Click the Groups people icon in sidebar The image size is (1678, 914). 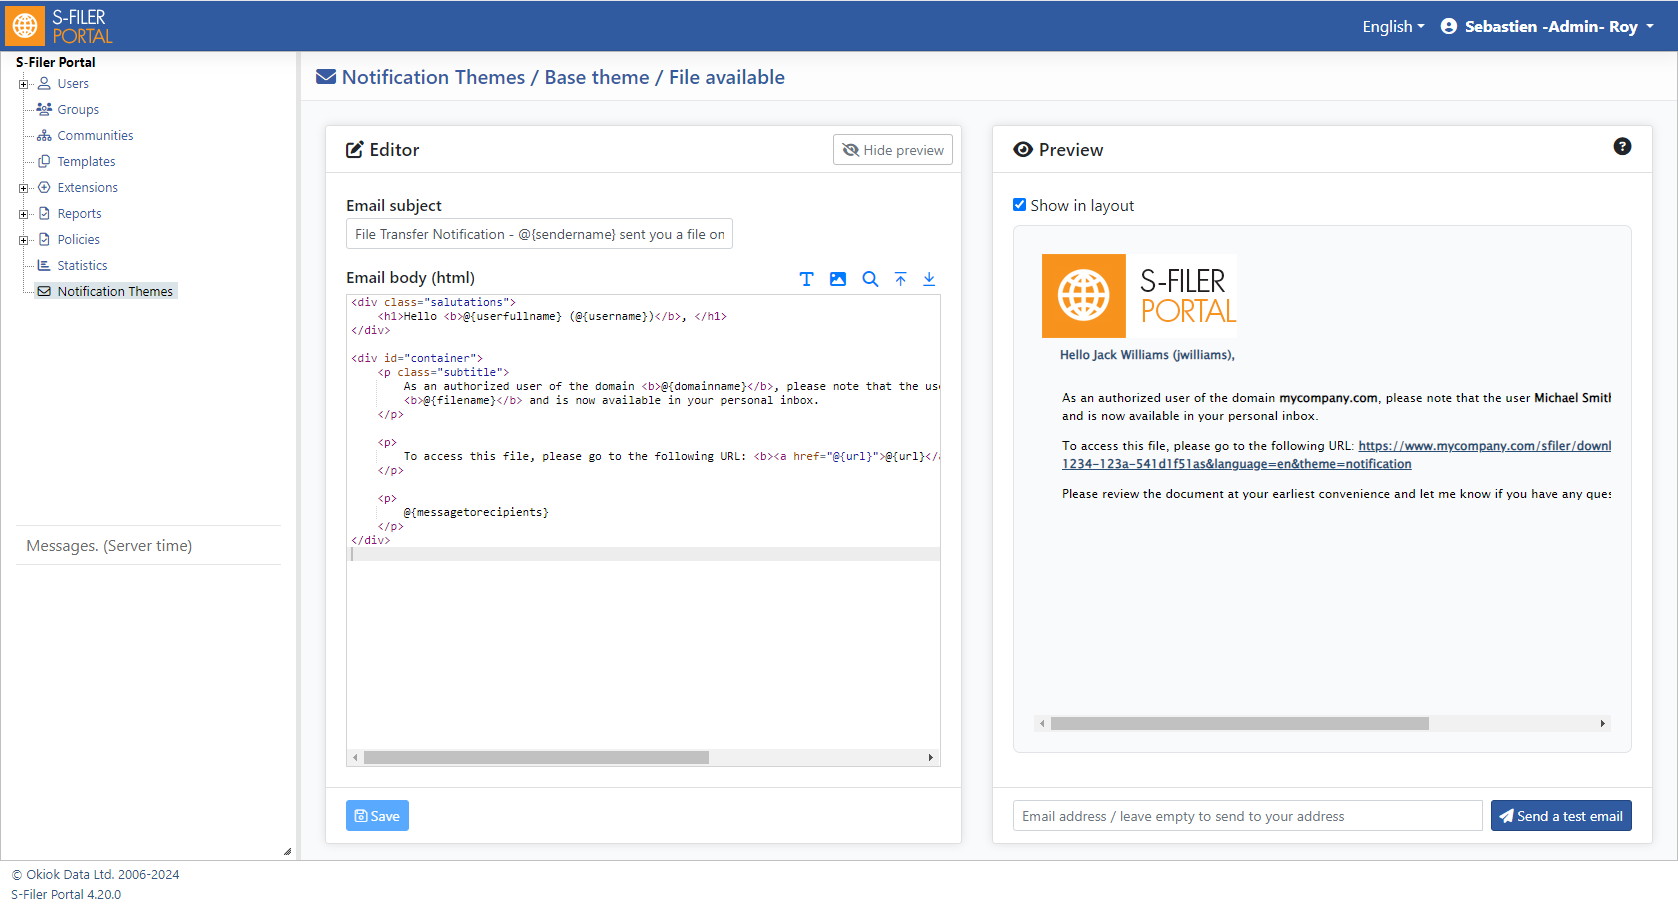tap(44, 109)
